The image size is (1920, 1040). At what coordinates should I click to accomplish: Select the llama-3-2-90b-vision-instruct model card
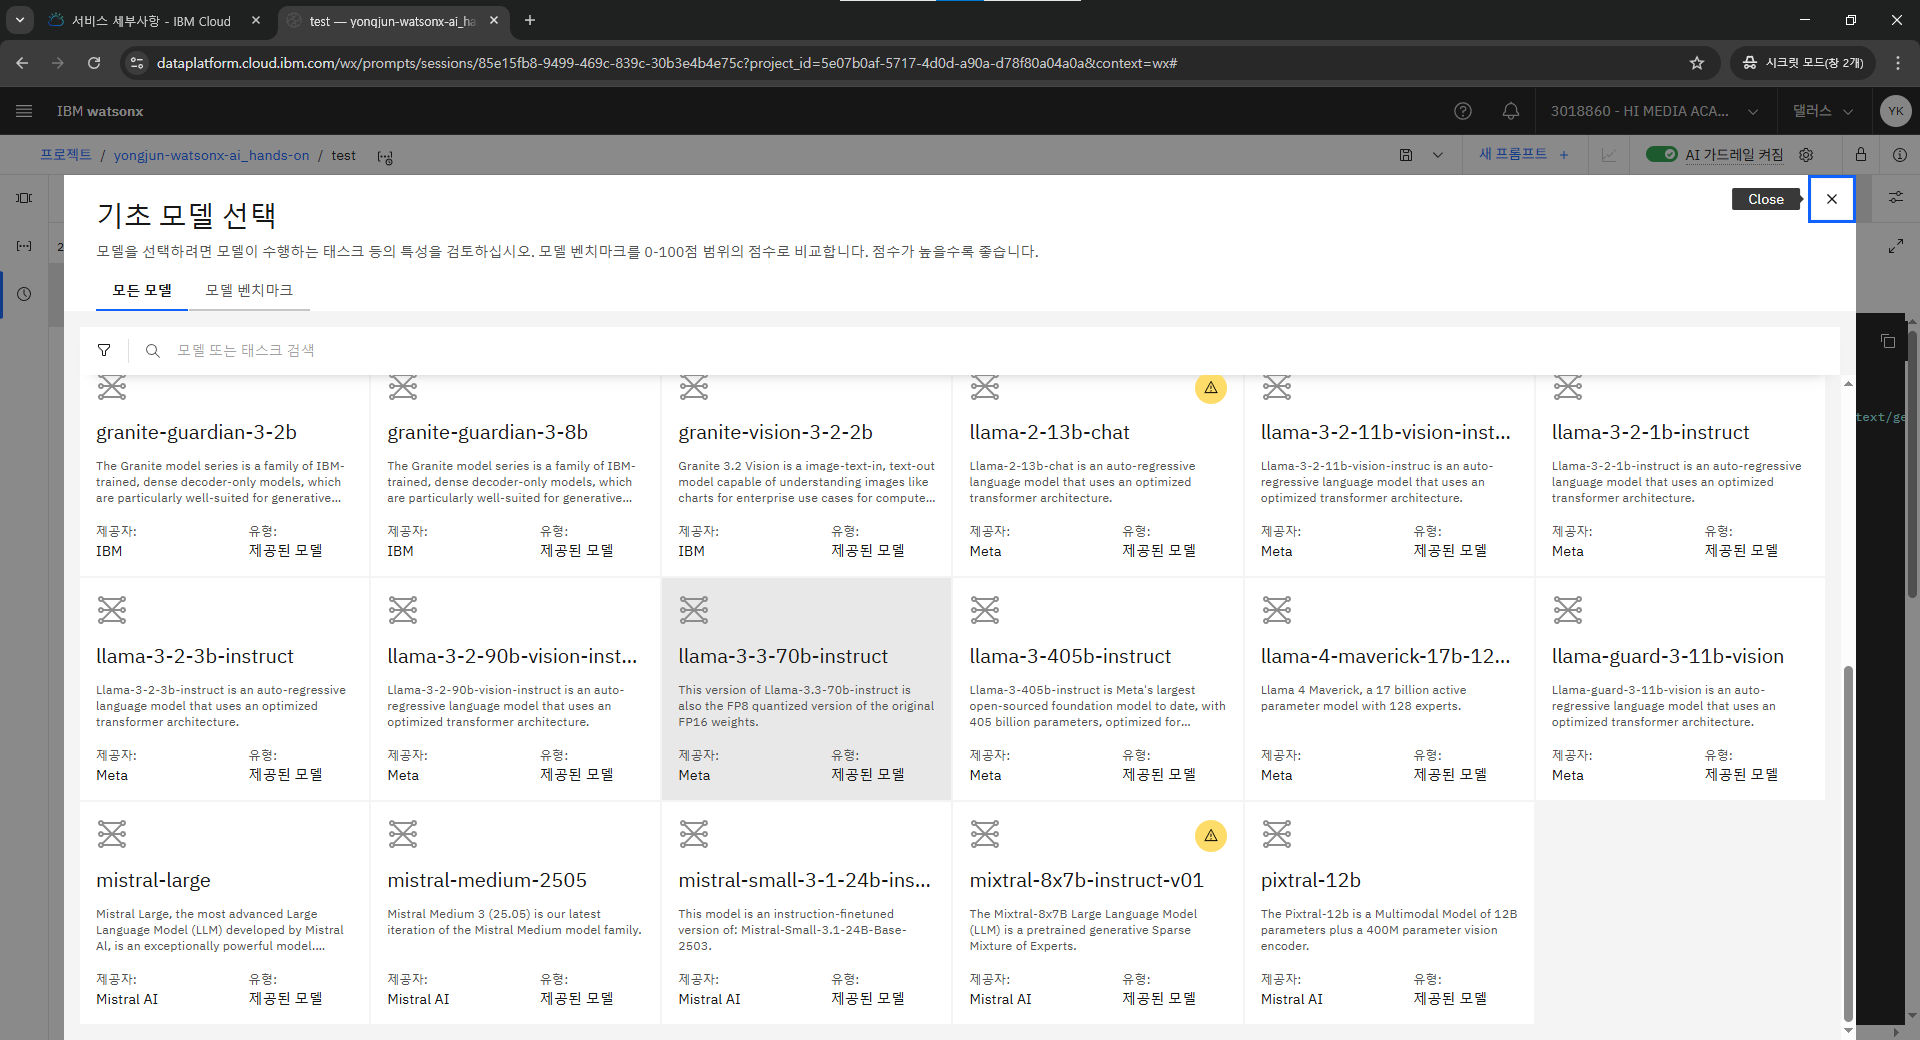[516, 689]
